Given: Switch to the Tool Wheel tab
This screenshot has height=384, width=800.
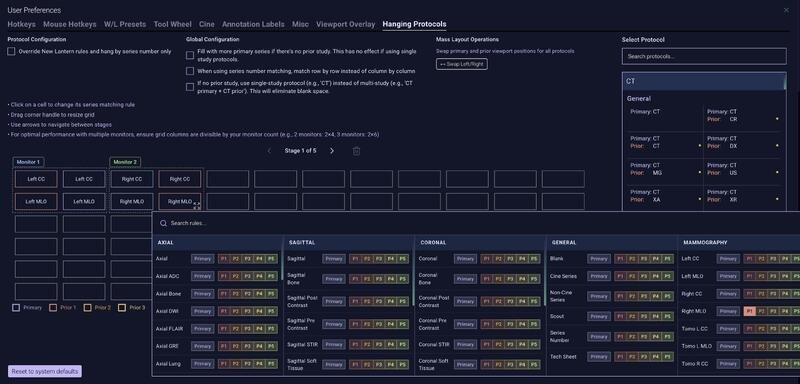Looking at the screenshot, I should [x=172, y=24].
